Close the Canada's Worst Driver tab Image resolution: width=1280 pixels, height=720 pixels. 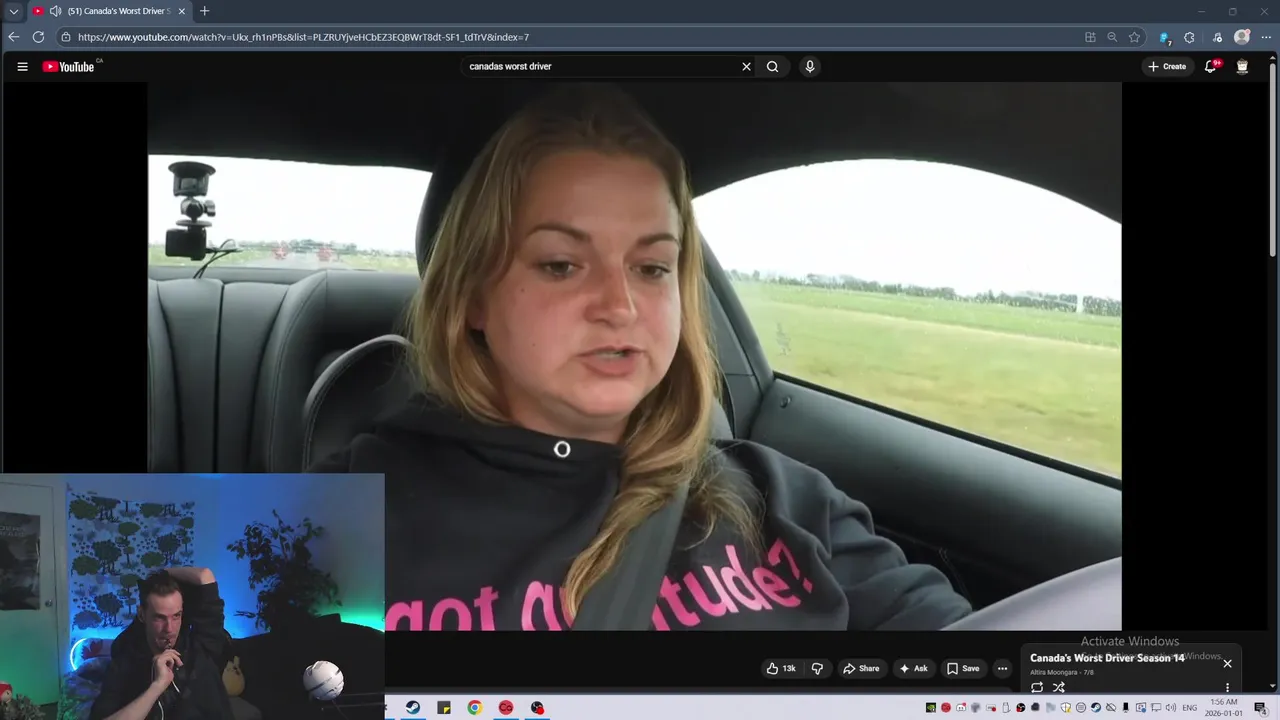182,11
